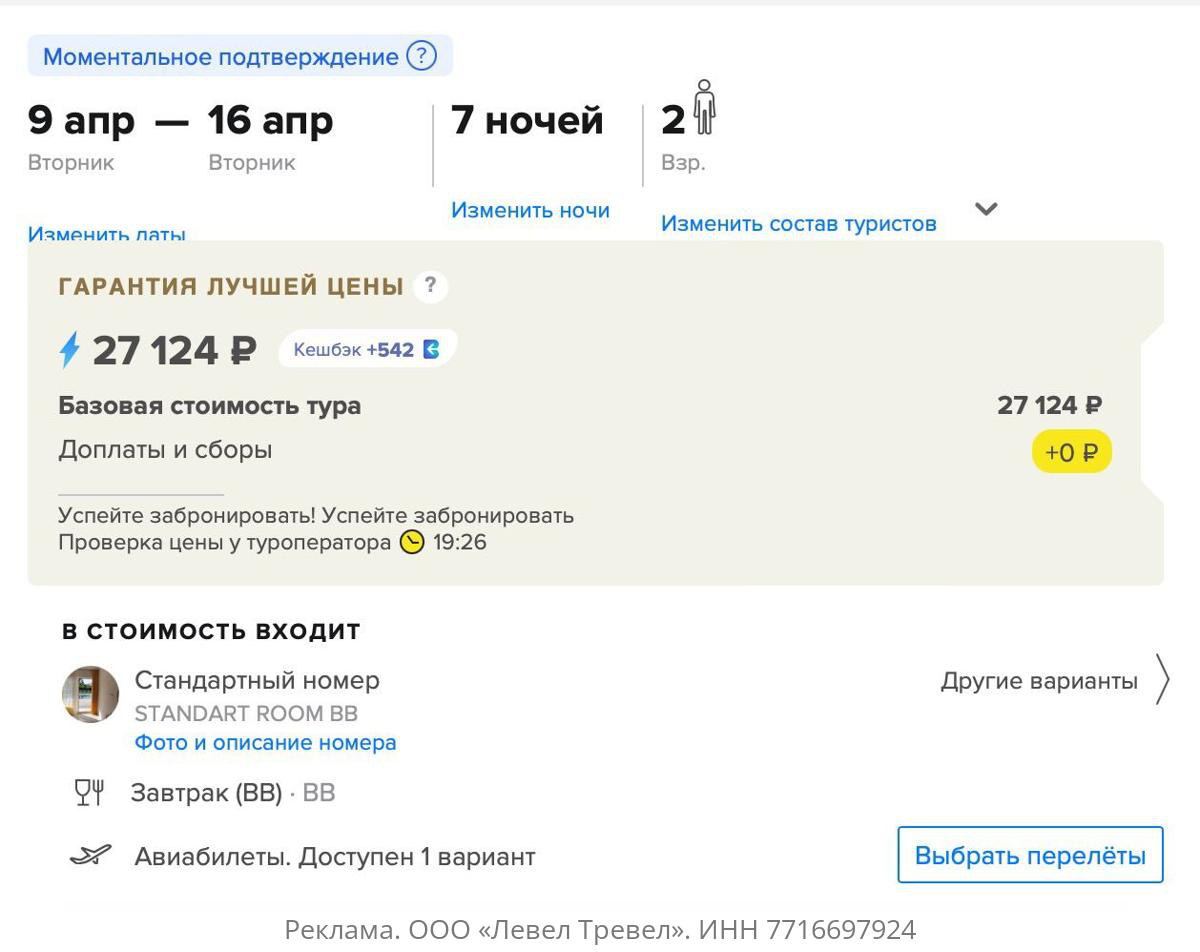1200x952 pixels.
Task: Click the fork and glass meal icon
Action: (90, 793)
